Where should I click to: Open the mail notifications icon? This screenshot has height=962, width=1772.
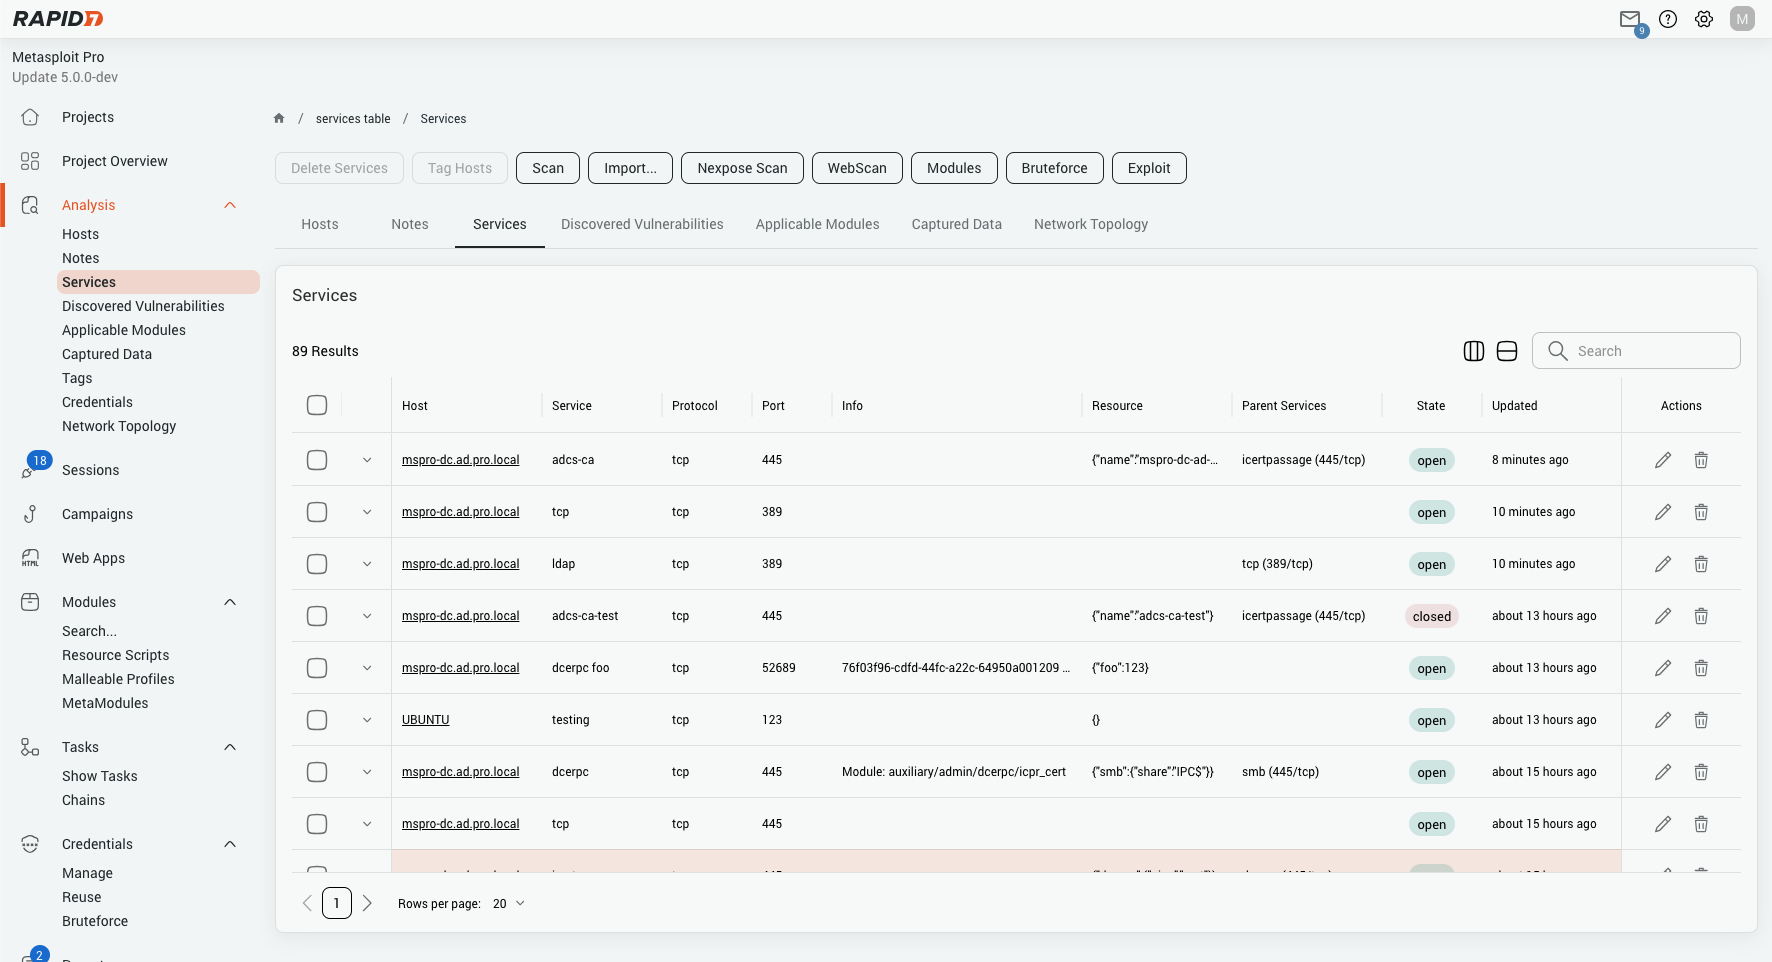[1630, 19]
